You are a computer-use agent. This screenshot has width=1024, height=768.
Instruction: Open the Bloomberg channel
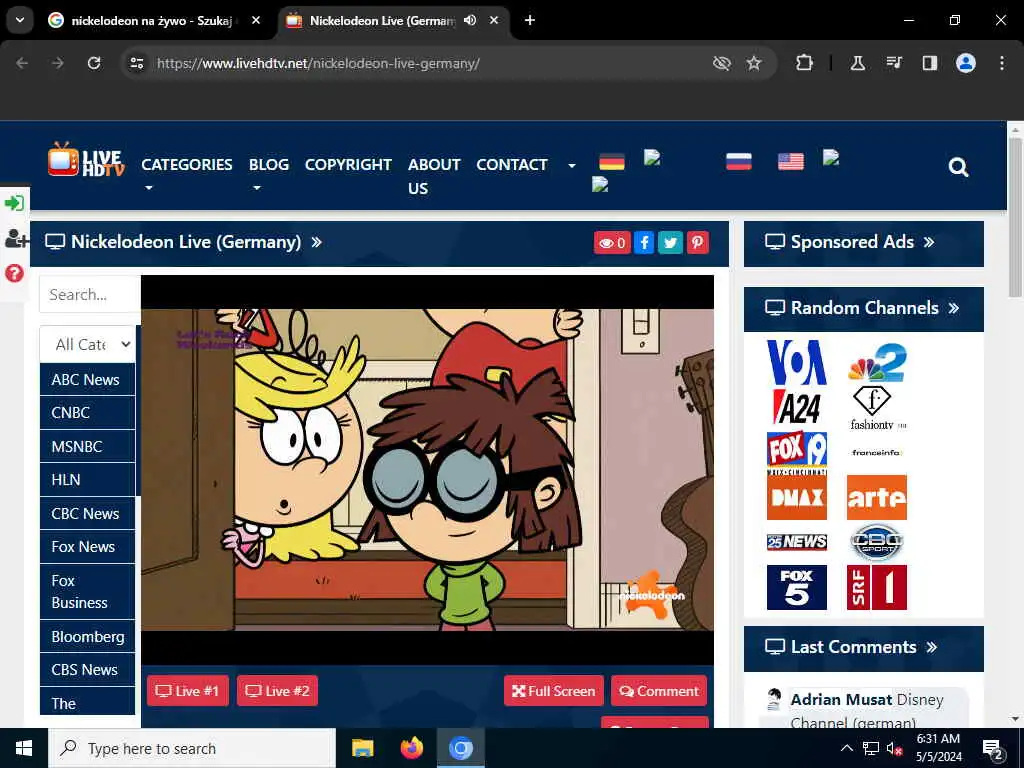point(88,637)
